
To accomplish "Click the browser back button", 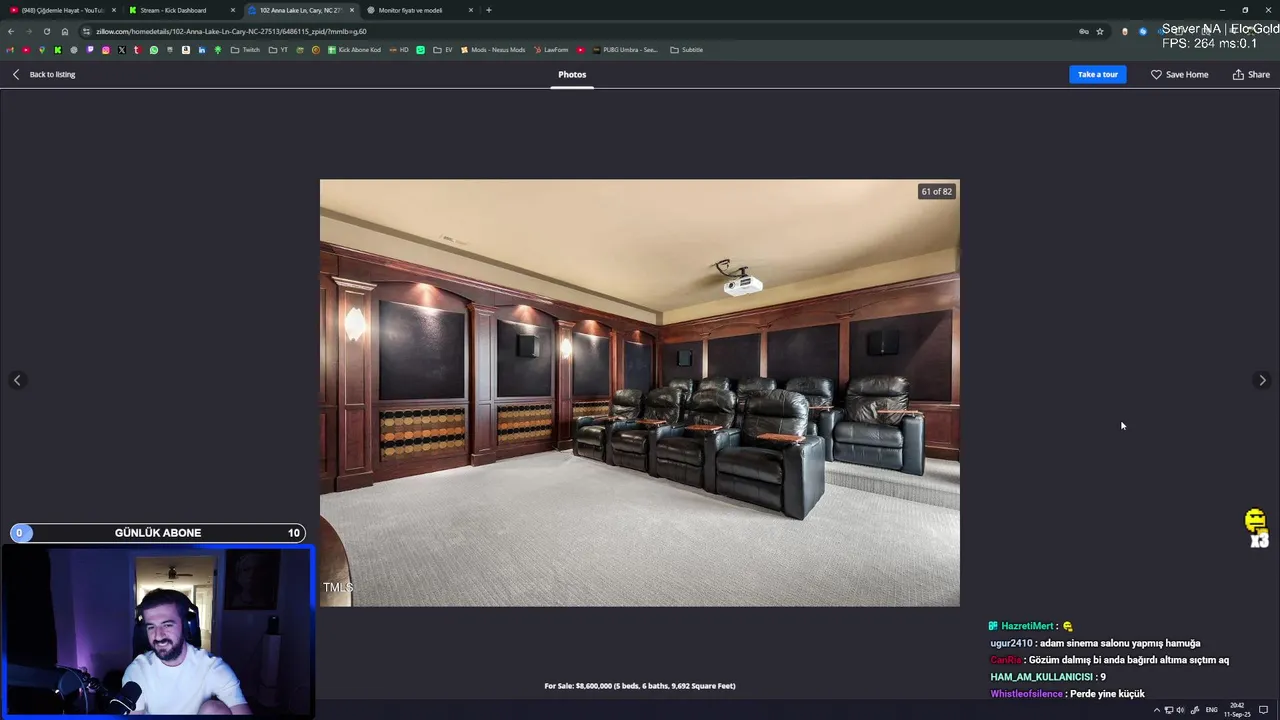I will [x=11, y=31].
